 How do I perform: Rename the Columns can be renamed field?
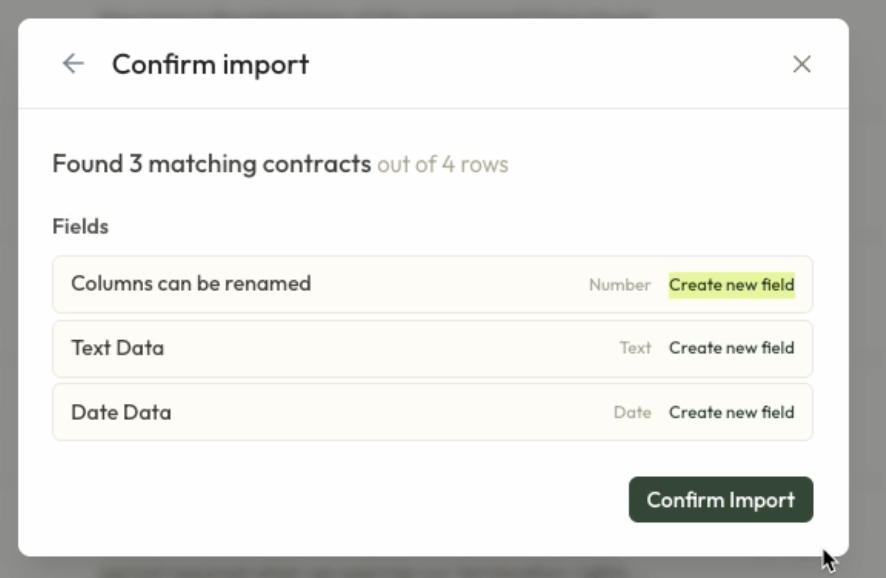pos(191,284)
